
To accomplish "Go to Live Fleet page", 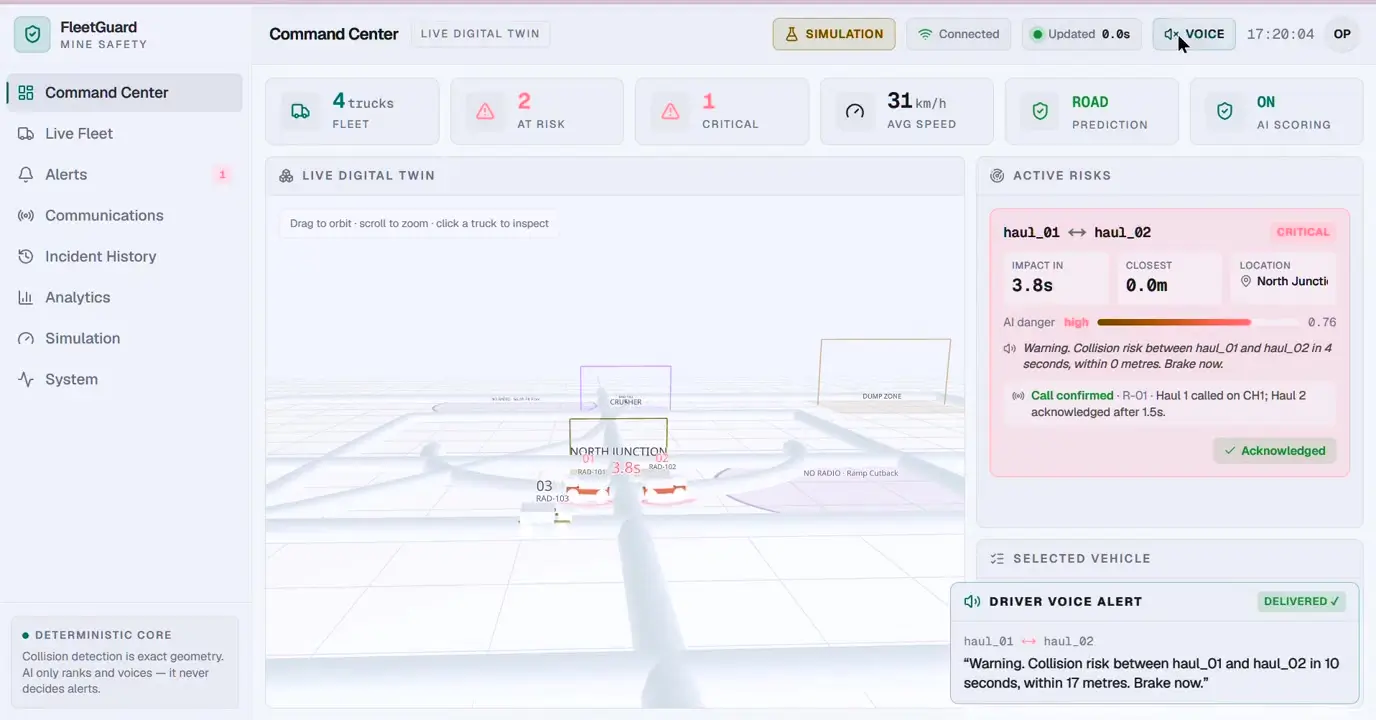I will tap(124, 134).
